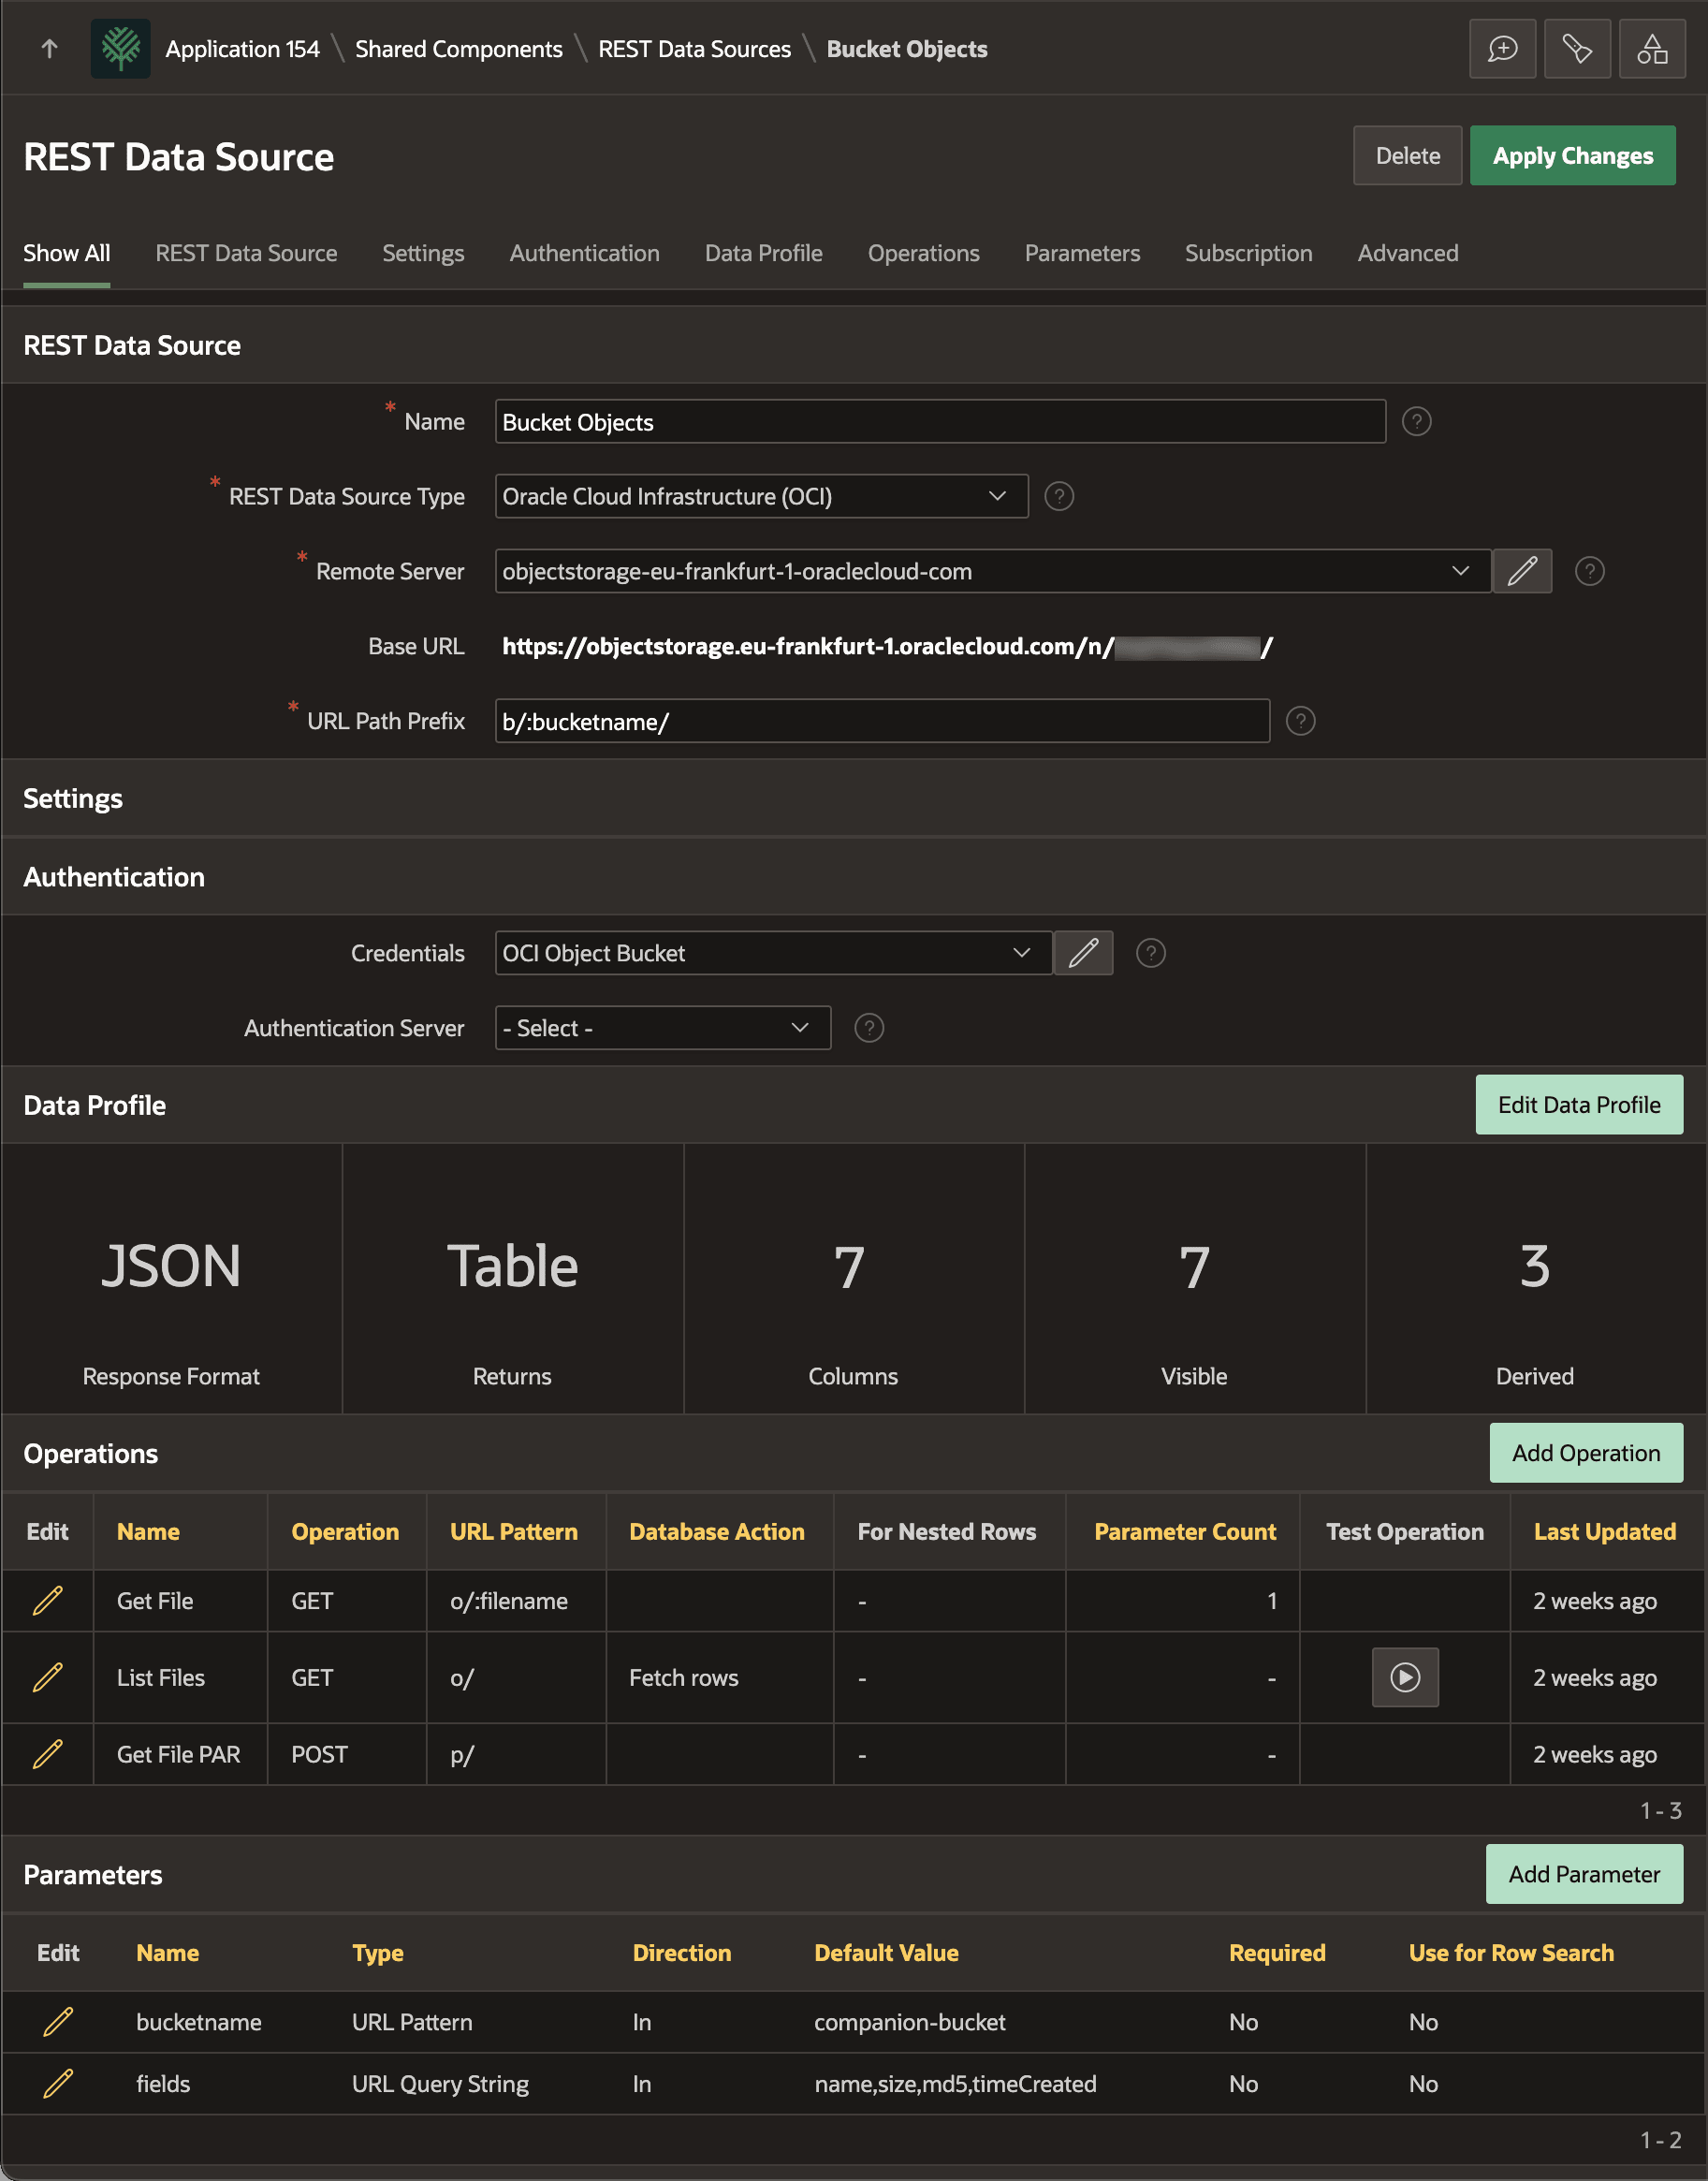Open the Authentication Server dropdown
Image resolution: width=1708 pixels, height=2181 pixels.
[x=663, y=1028]
